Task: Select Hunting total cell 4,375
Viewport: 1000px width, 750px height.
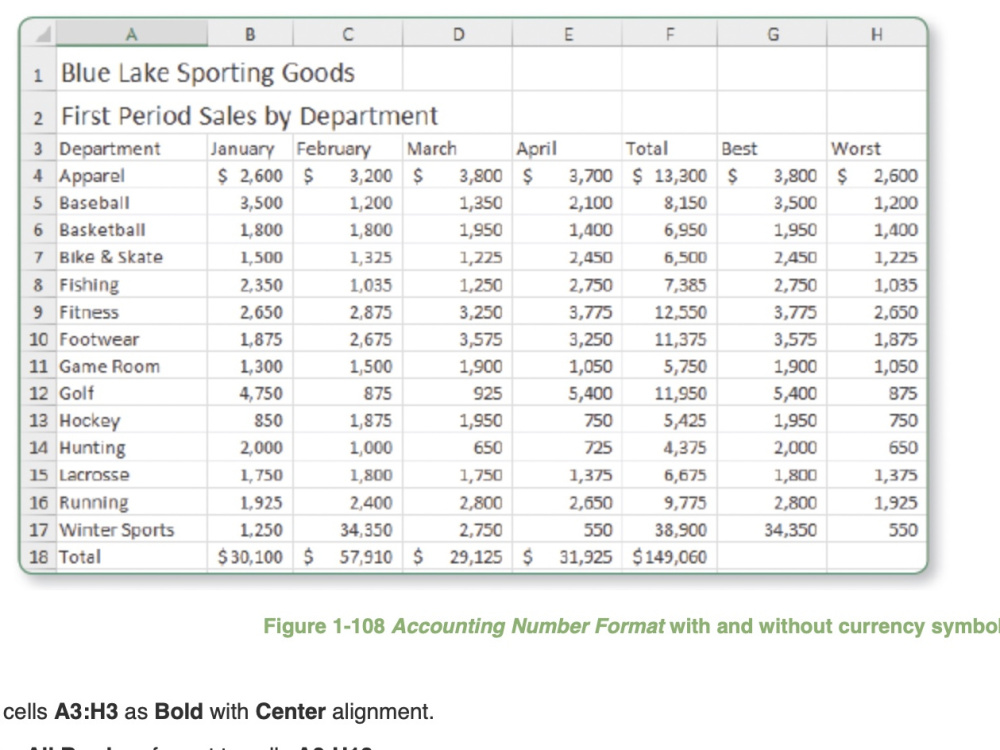Action: [670, 448]
